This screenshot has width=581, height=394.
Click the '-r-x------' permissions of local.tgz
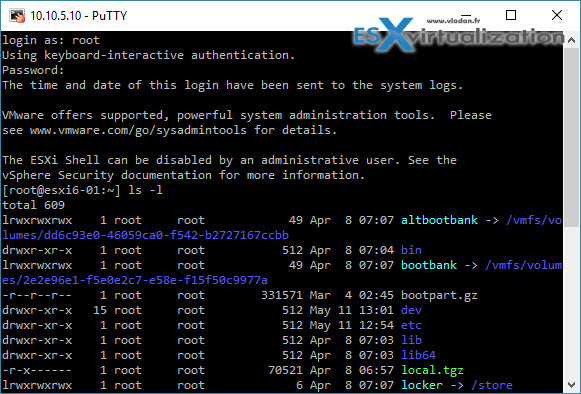(37, 370)
